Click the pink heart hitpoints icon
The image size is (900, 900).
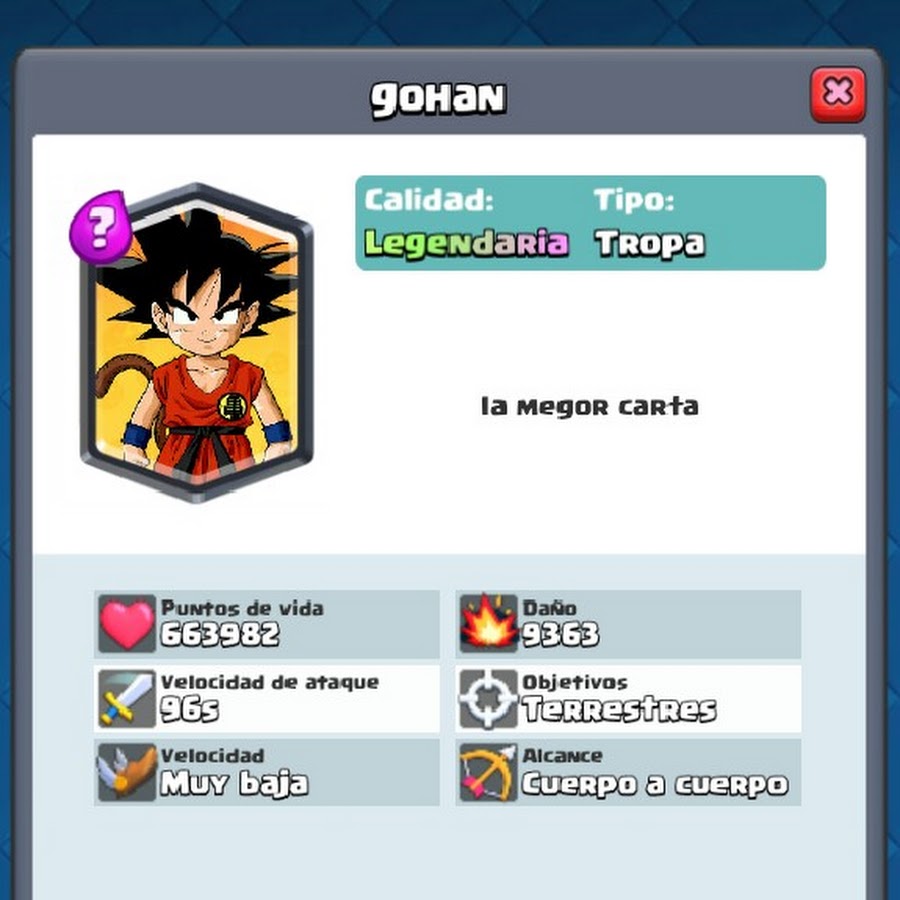127,623
